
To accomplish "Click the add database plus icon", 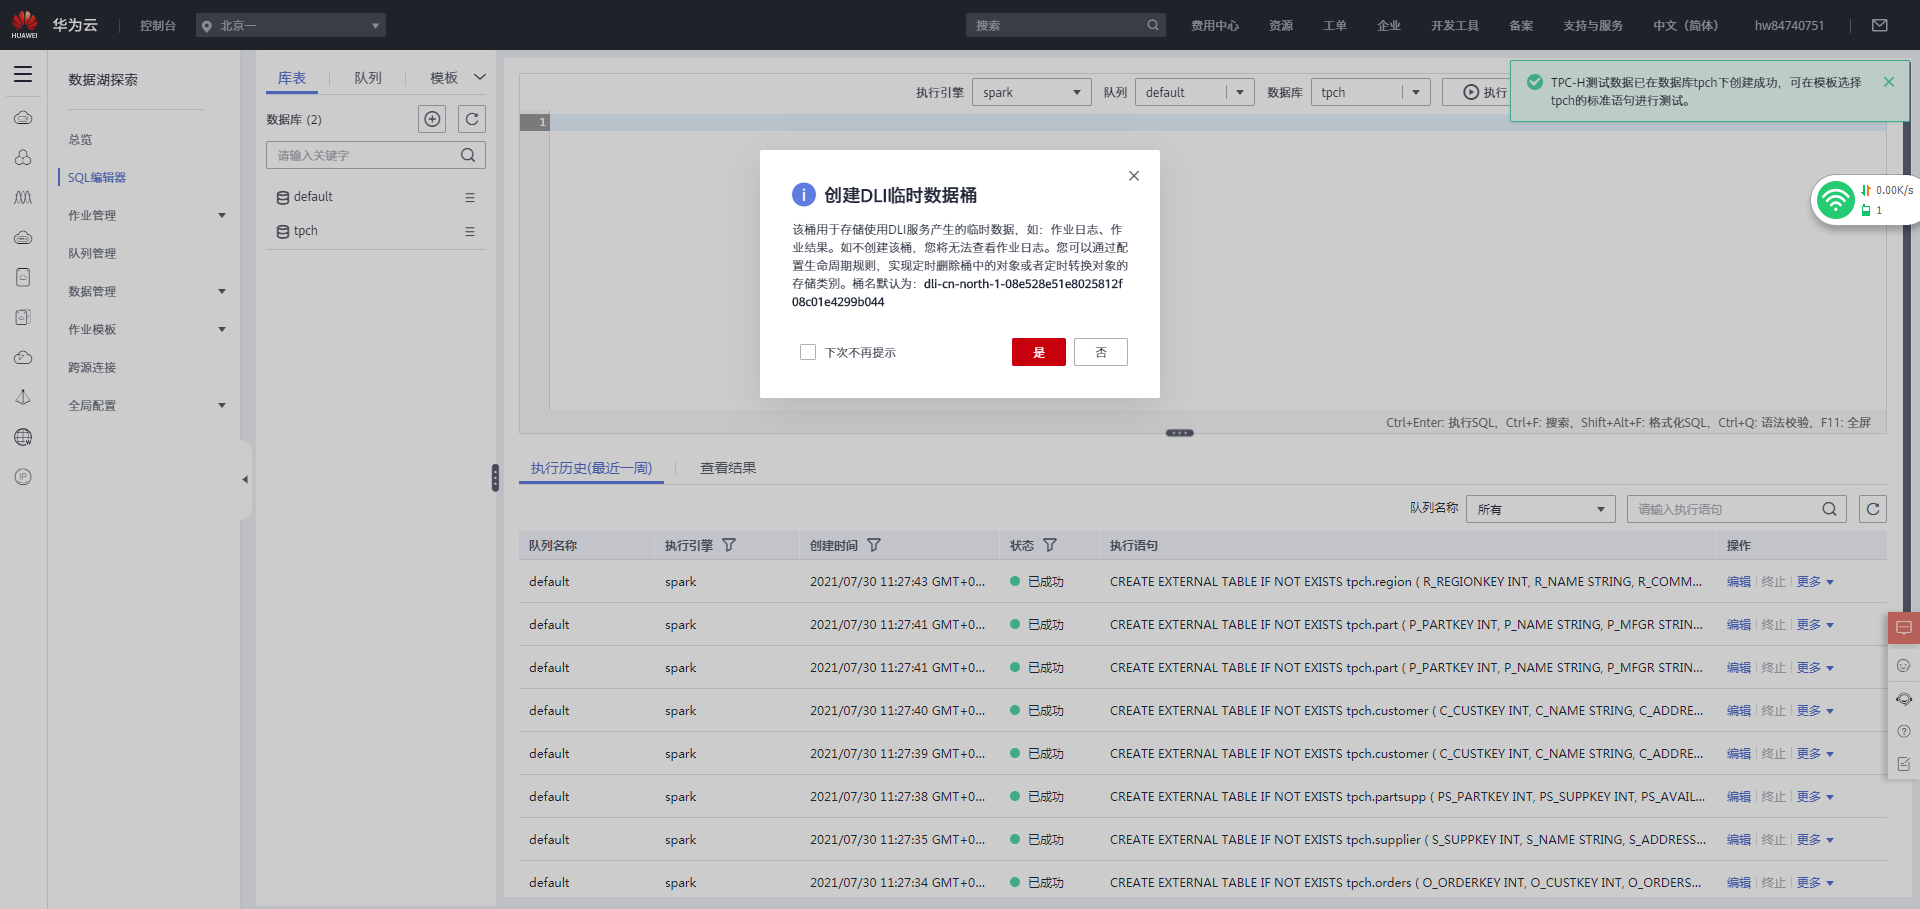I will (x=432, y=119).
